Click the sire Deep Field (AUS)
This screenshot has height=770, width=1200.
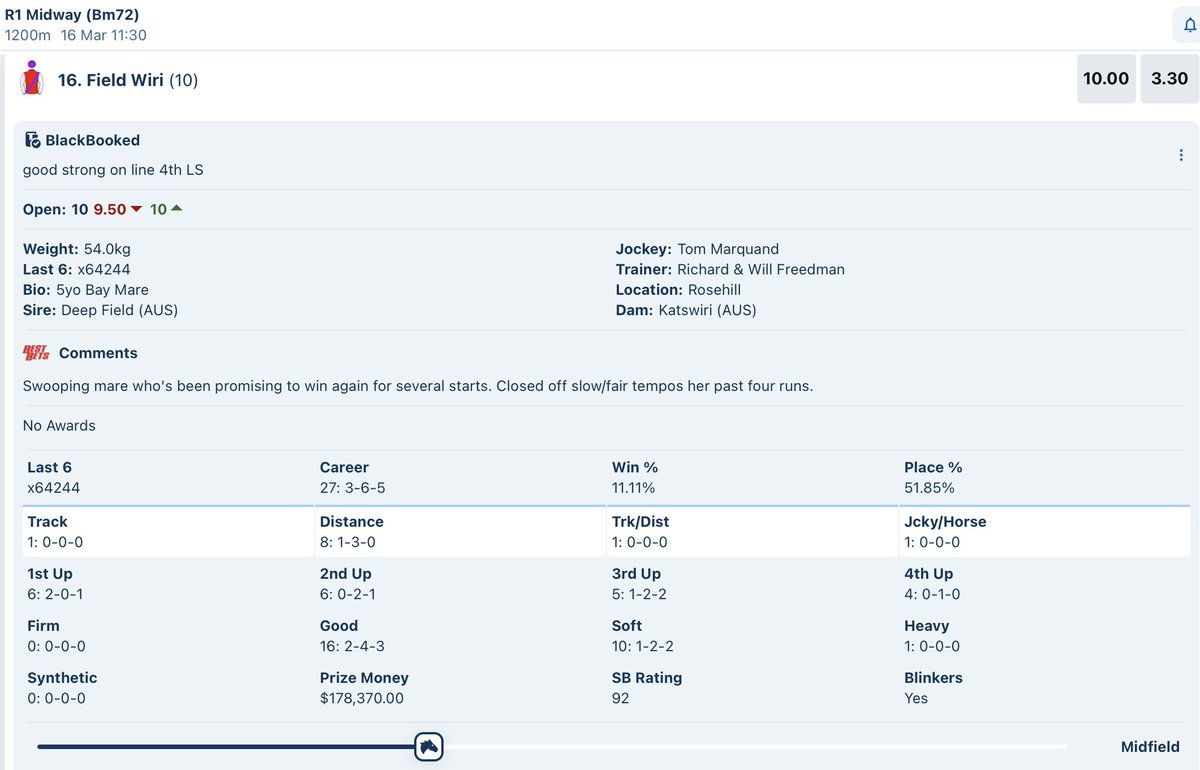[x=119, y=310]
